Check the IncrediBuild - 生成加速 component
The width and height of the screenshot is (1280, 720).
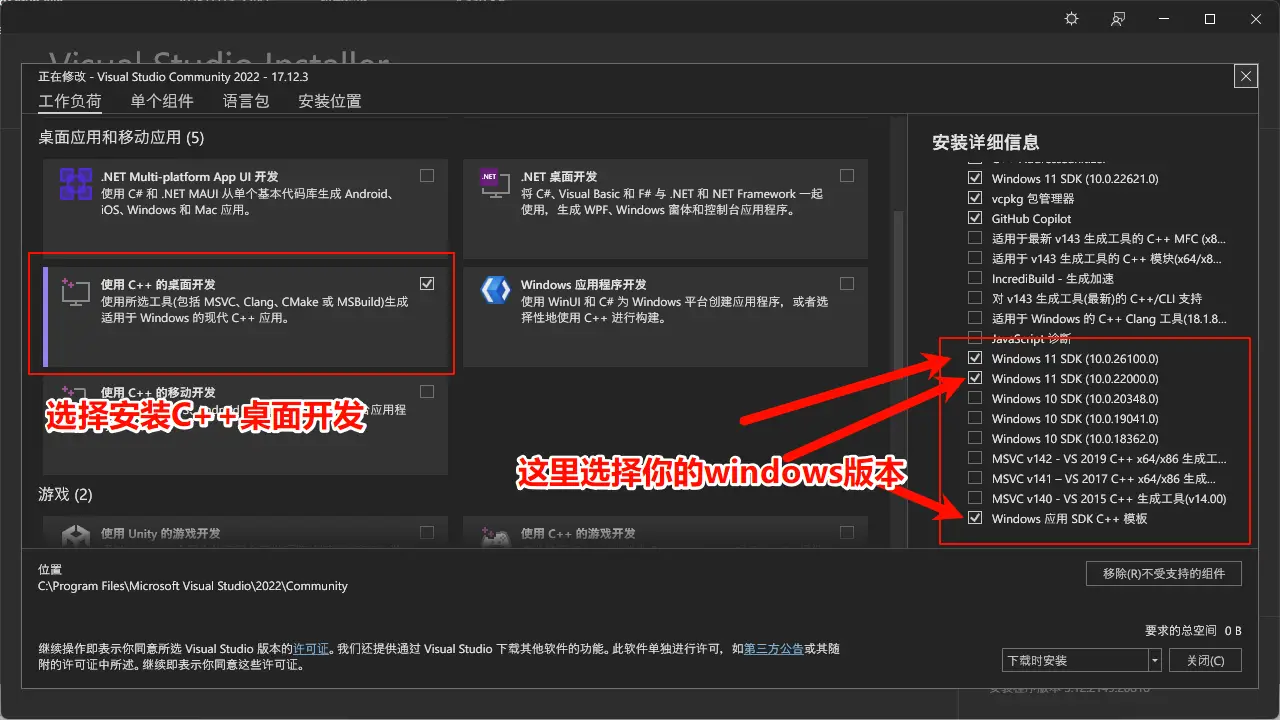pyautogui.click(x=975, y=278)
